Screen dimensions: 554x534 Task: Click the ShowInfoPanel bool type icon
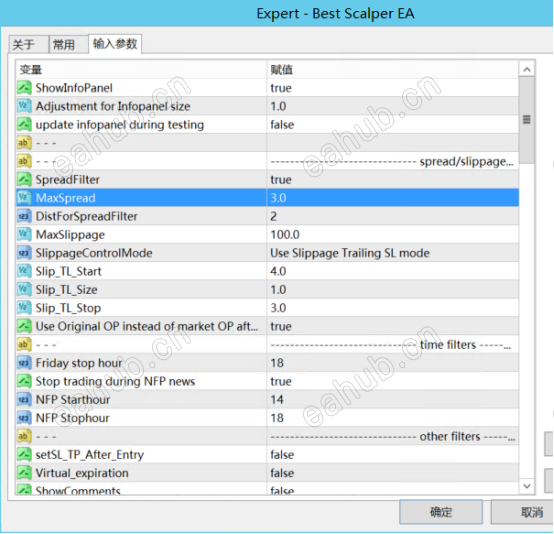(24, 88)
